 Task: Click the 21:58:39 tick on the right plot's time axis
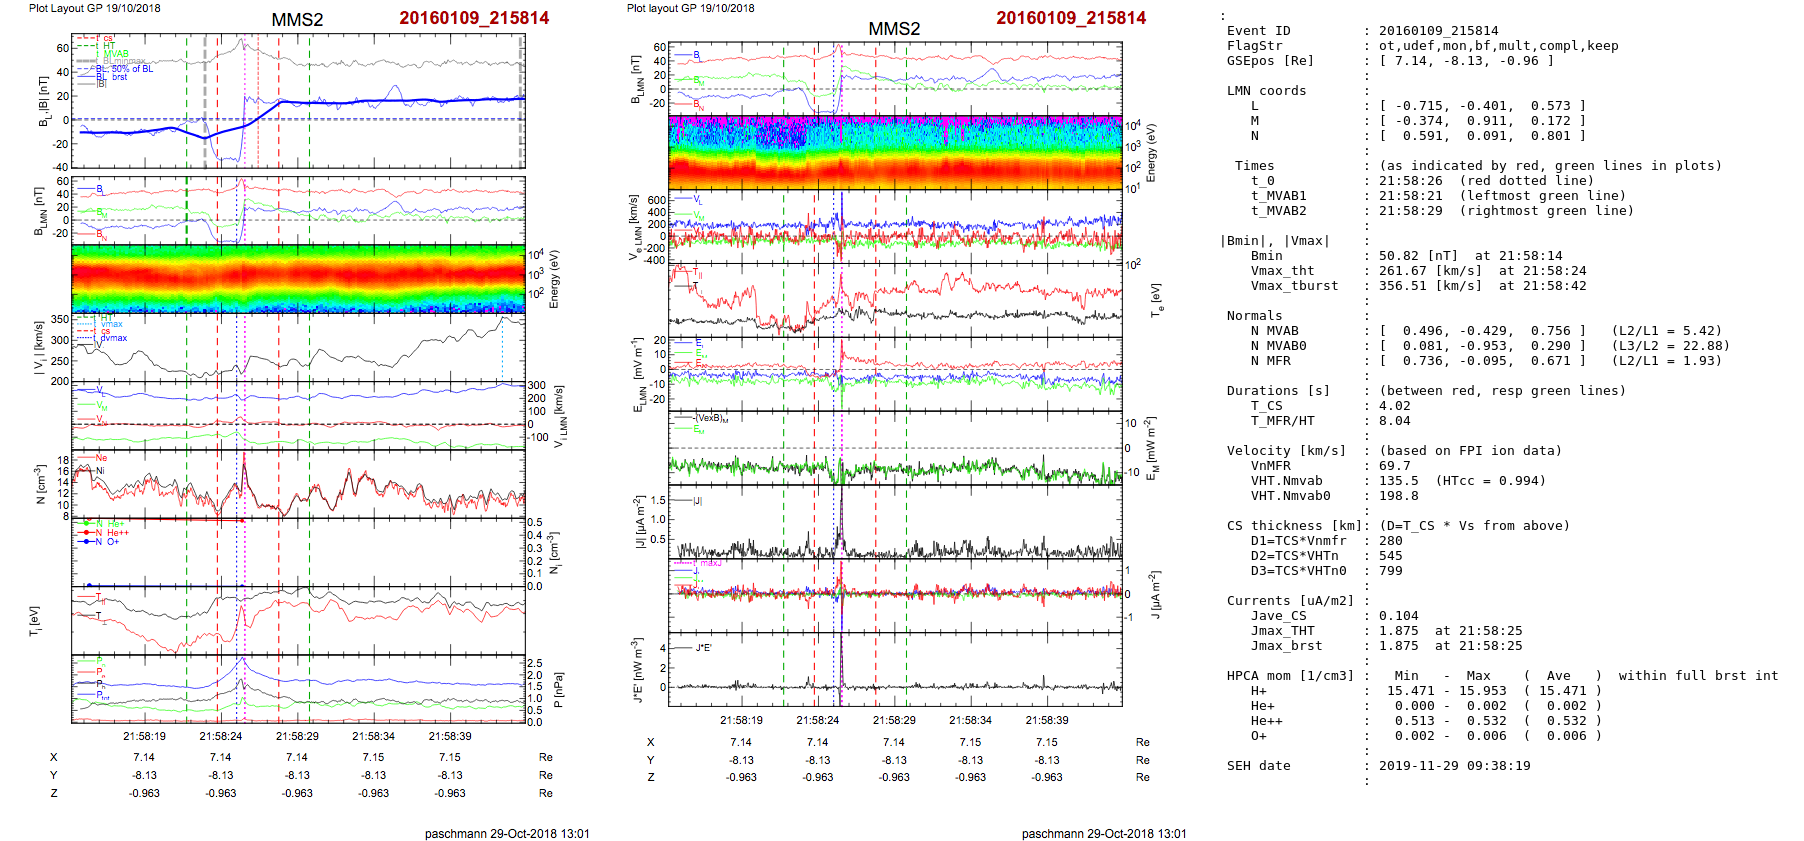coord(1046,720)
